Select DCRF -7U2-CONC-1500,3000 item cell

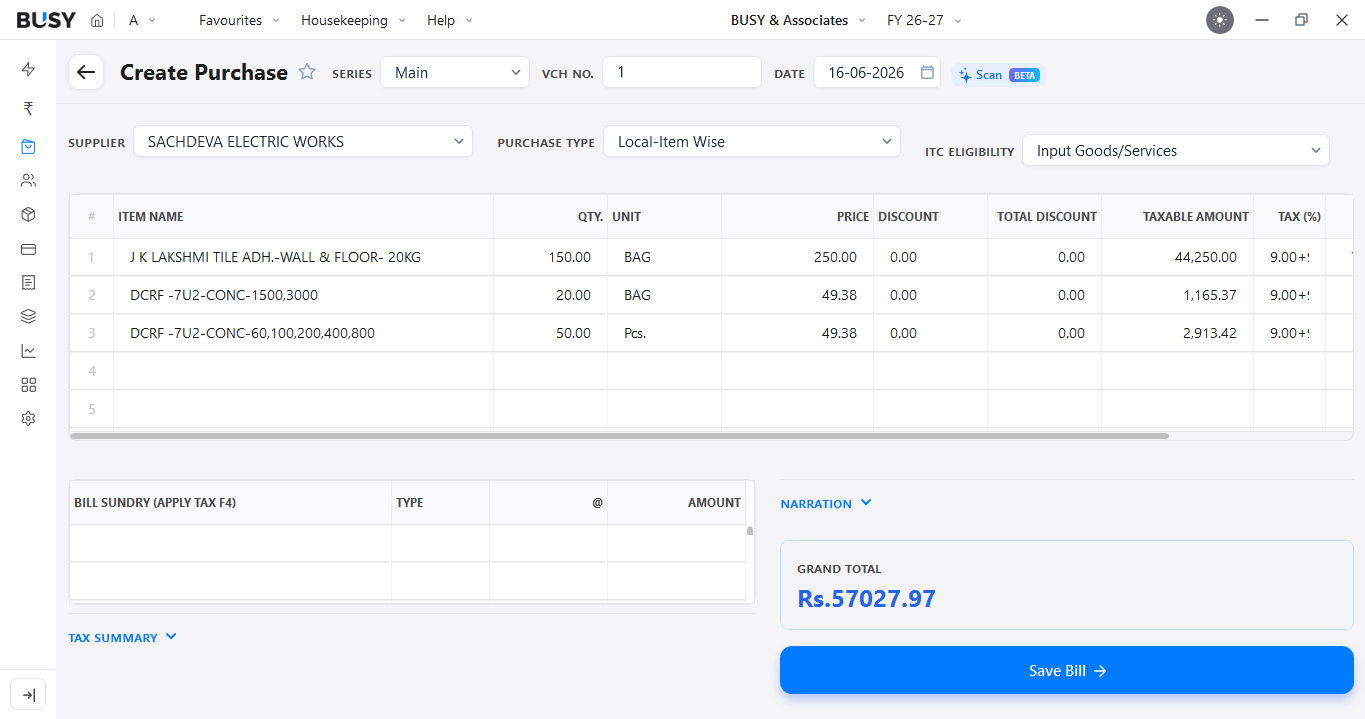point(303,295)
